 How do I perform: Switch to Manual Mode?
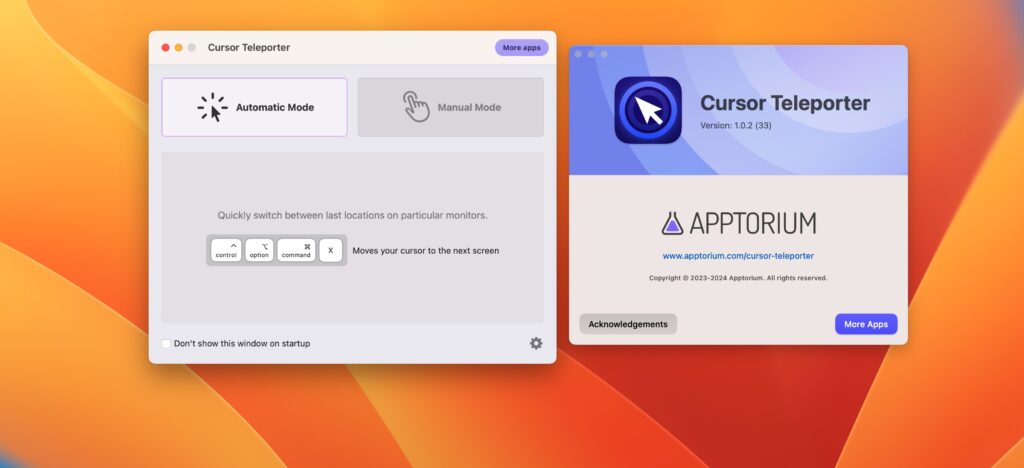[x=451, y=107]
